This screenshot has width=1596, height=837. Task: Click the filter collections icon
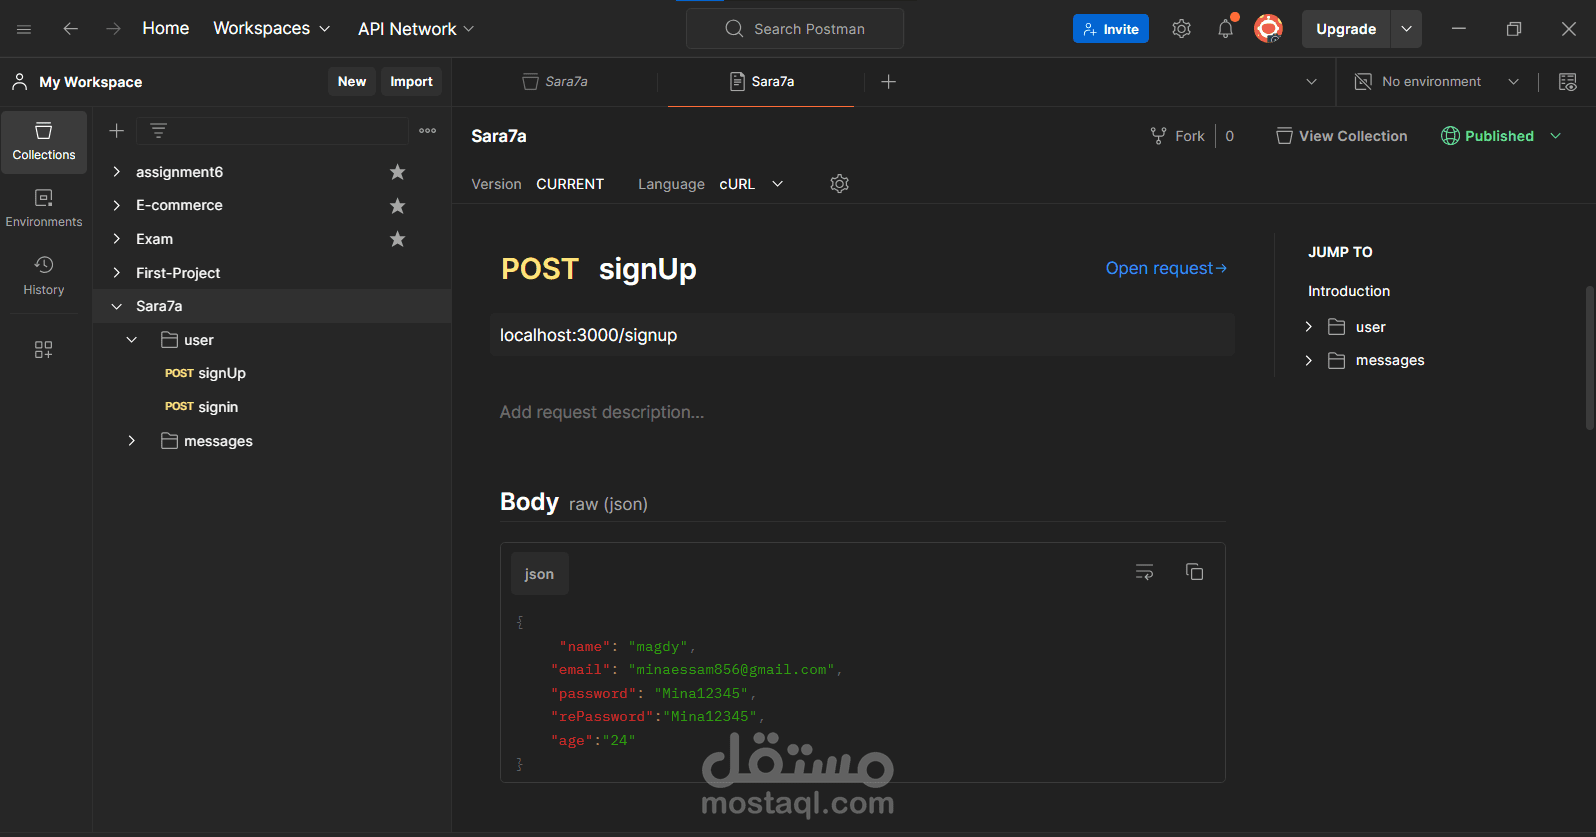tap(158, 131)
